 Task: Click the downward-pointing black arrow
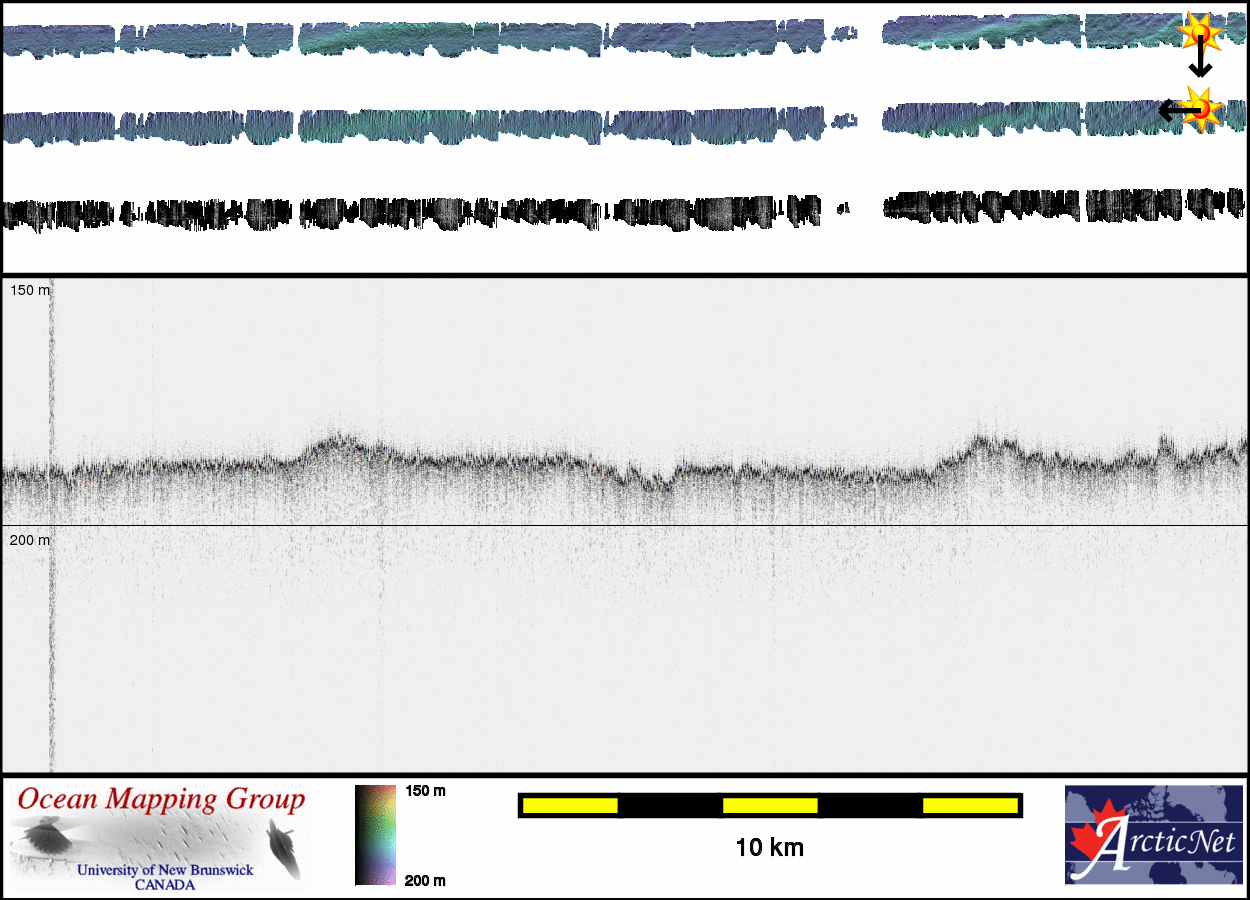coord(1199,66)
